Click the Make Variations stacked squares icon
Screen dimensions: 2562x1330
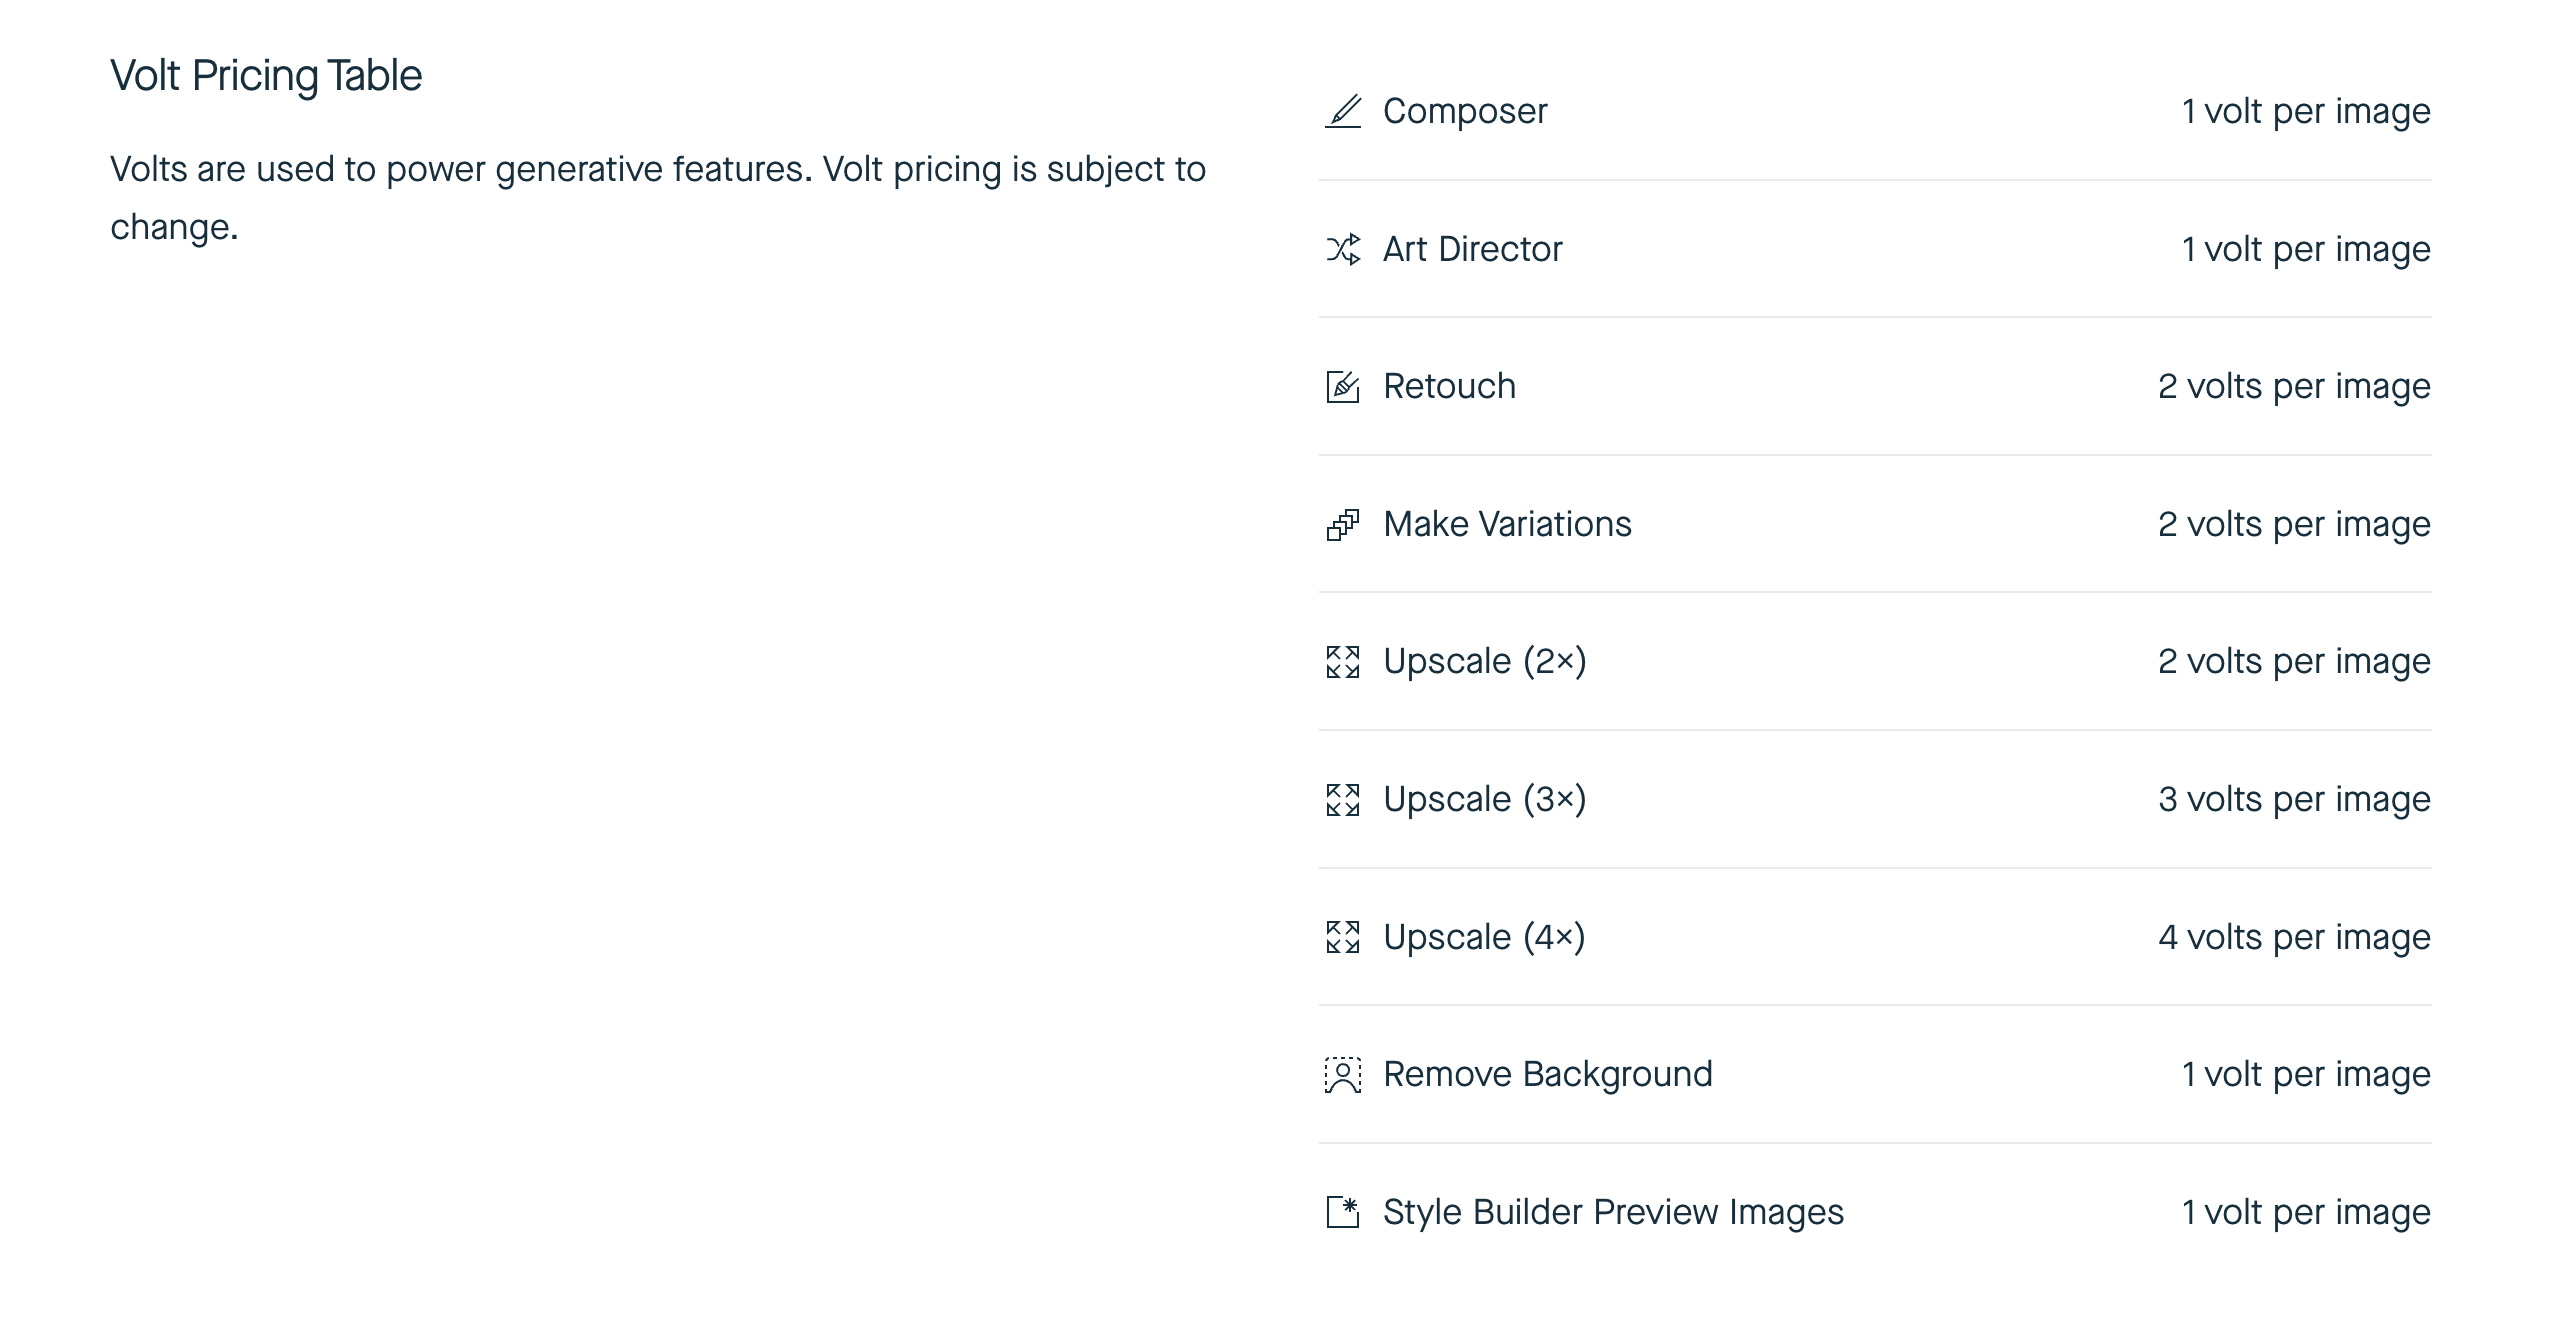click(1343, 524)
